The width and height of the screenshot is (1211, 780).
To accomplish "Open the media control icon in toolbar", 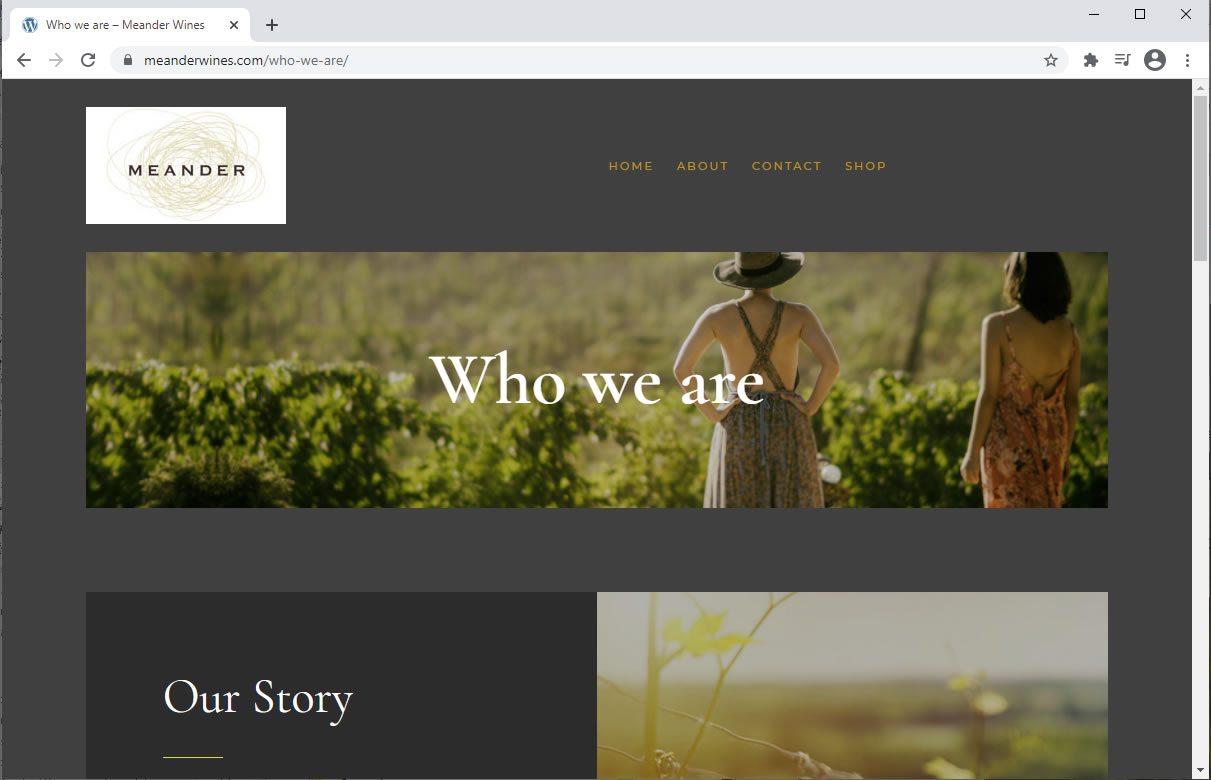I will pyautogui.click(x=1123, y=60).
